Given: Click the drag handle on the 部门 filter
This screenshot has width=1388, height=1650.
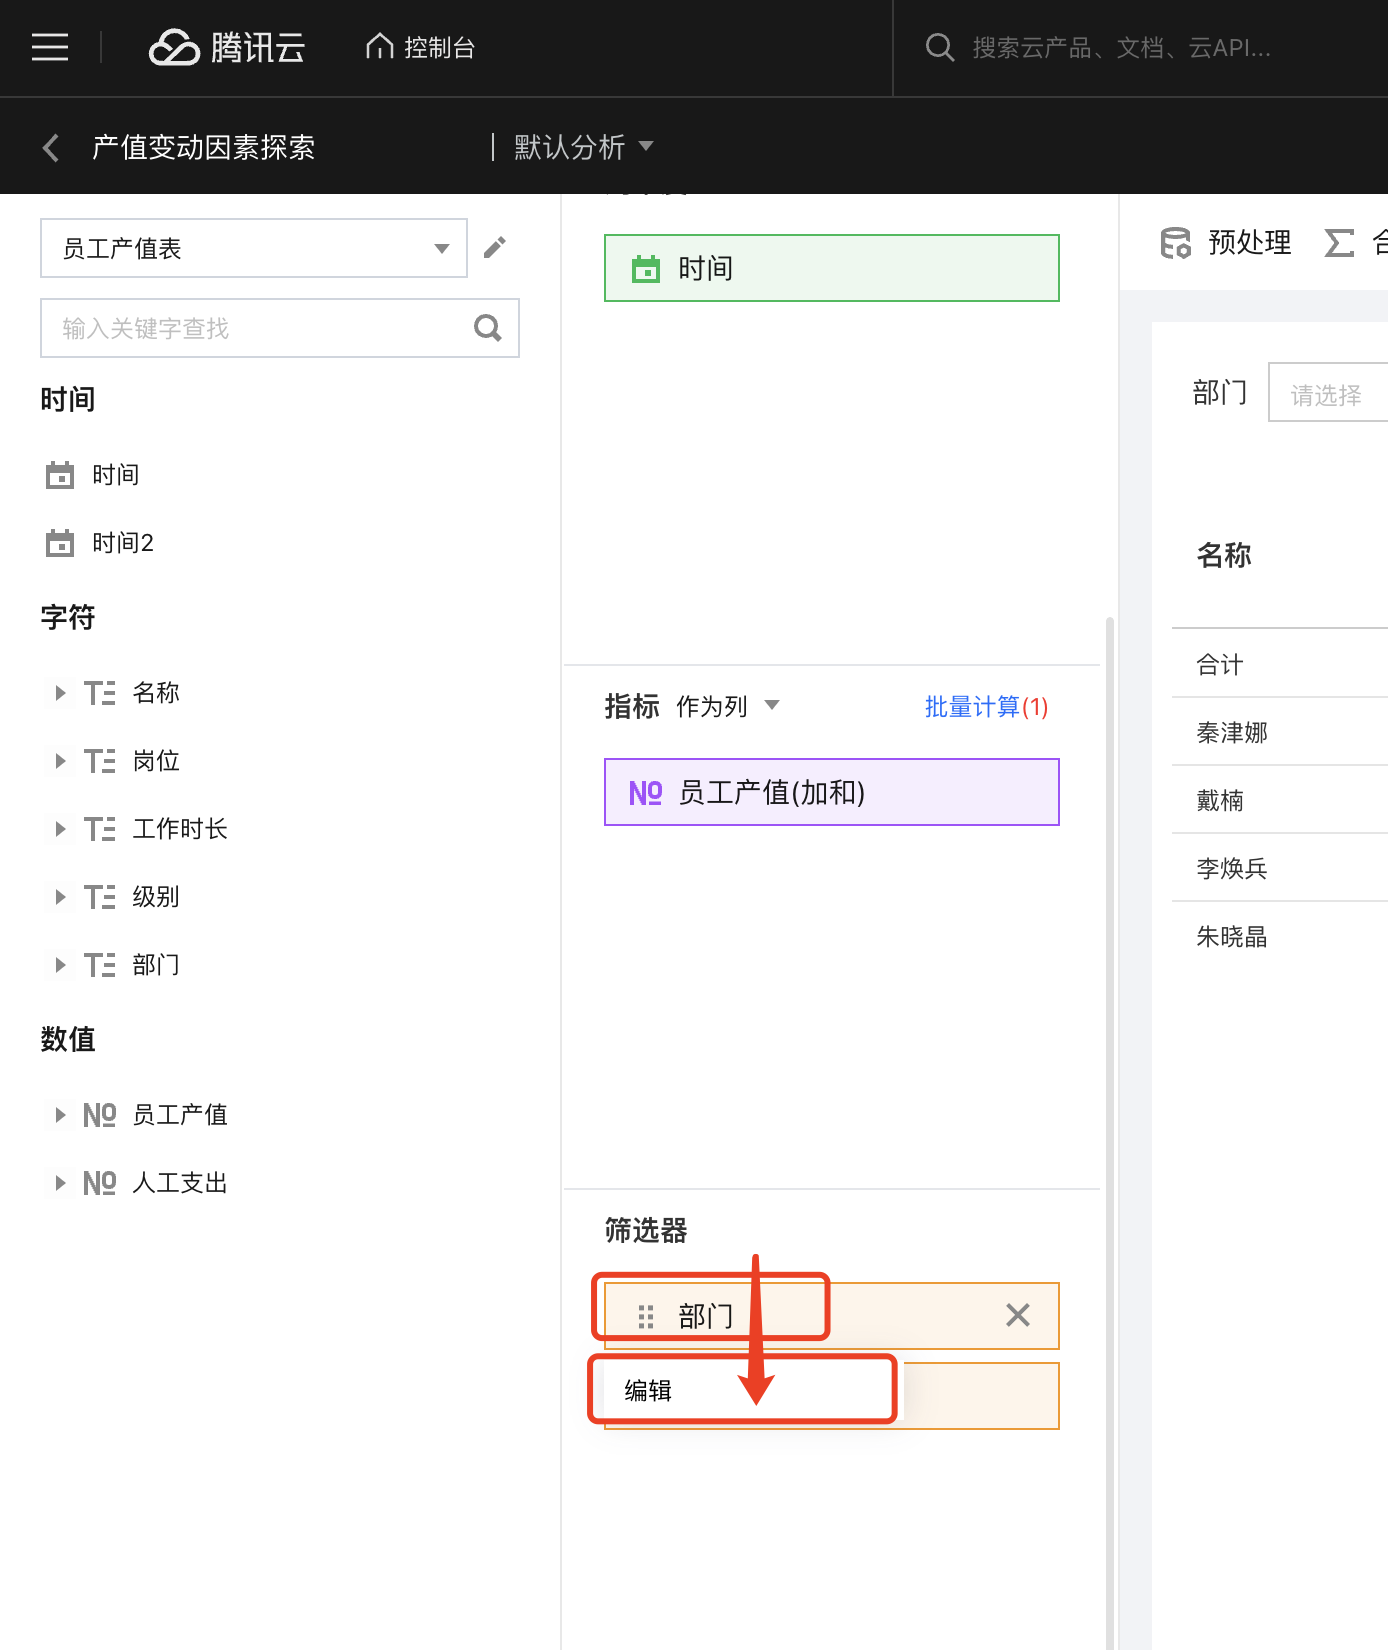Looking at the screenshot, I should pos(646,1316).
